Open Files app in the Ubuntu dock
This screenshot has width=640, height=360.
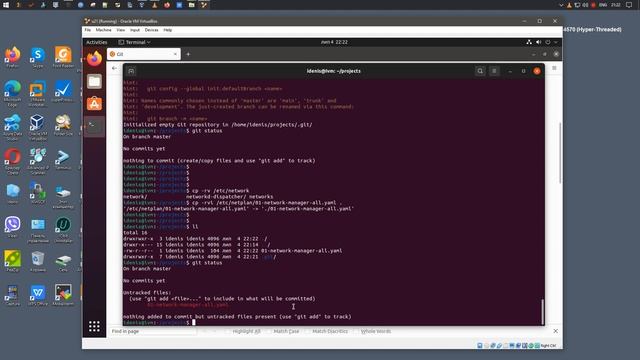[x=94, y=81]
